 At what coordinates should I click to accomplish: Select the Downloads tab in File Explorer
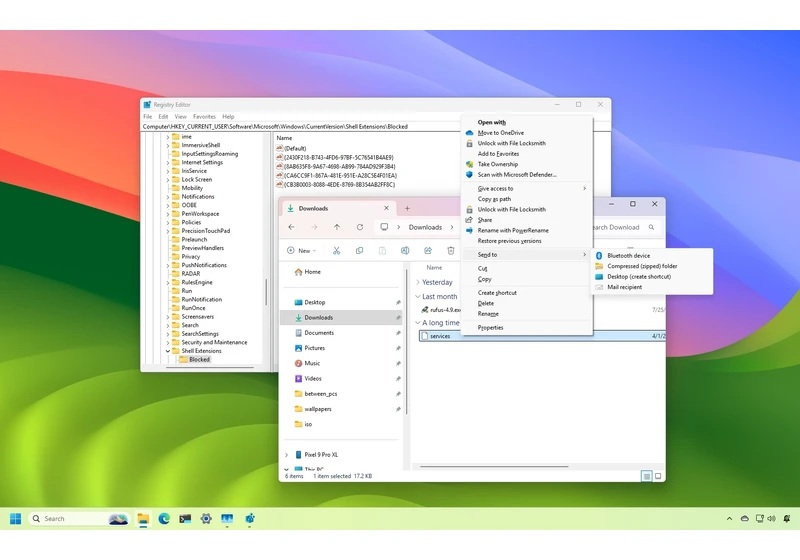[x=339, y=208]
